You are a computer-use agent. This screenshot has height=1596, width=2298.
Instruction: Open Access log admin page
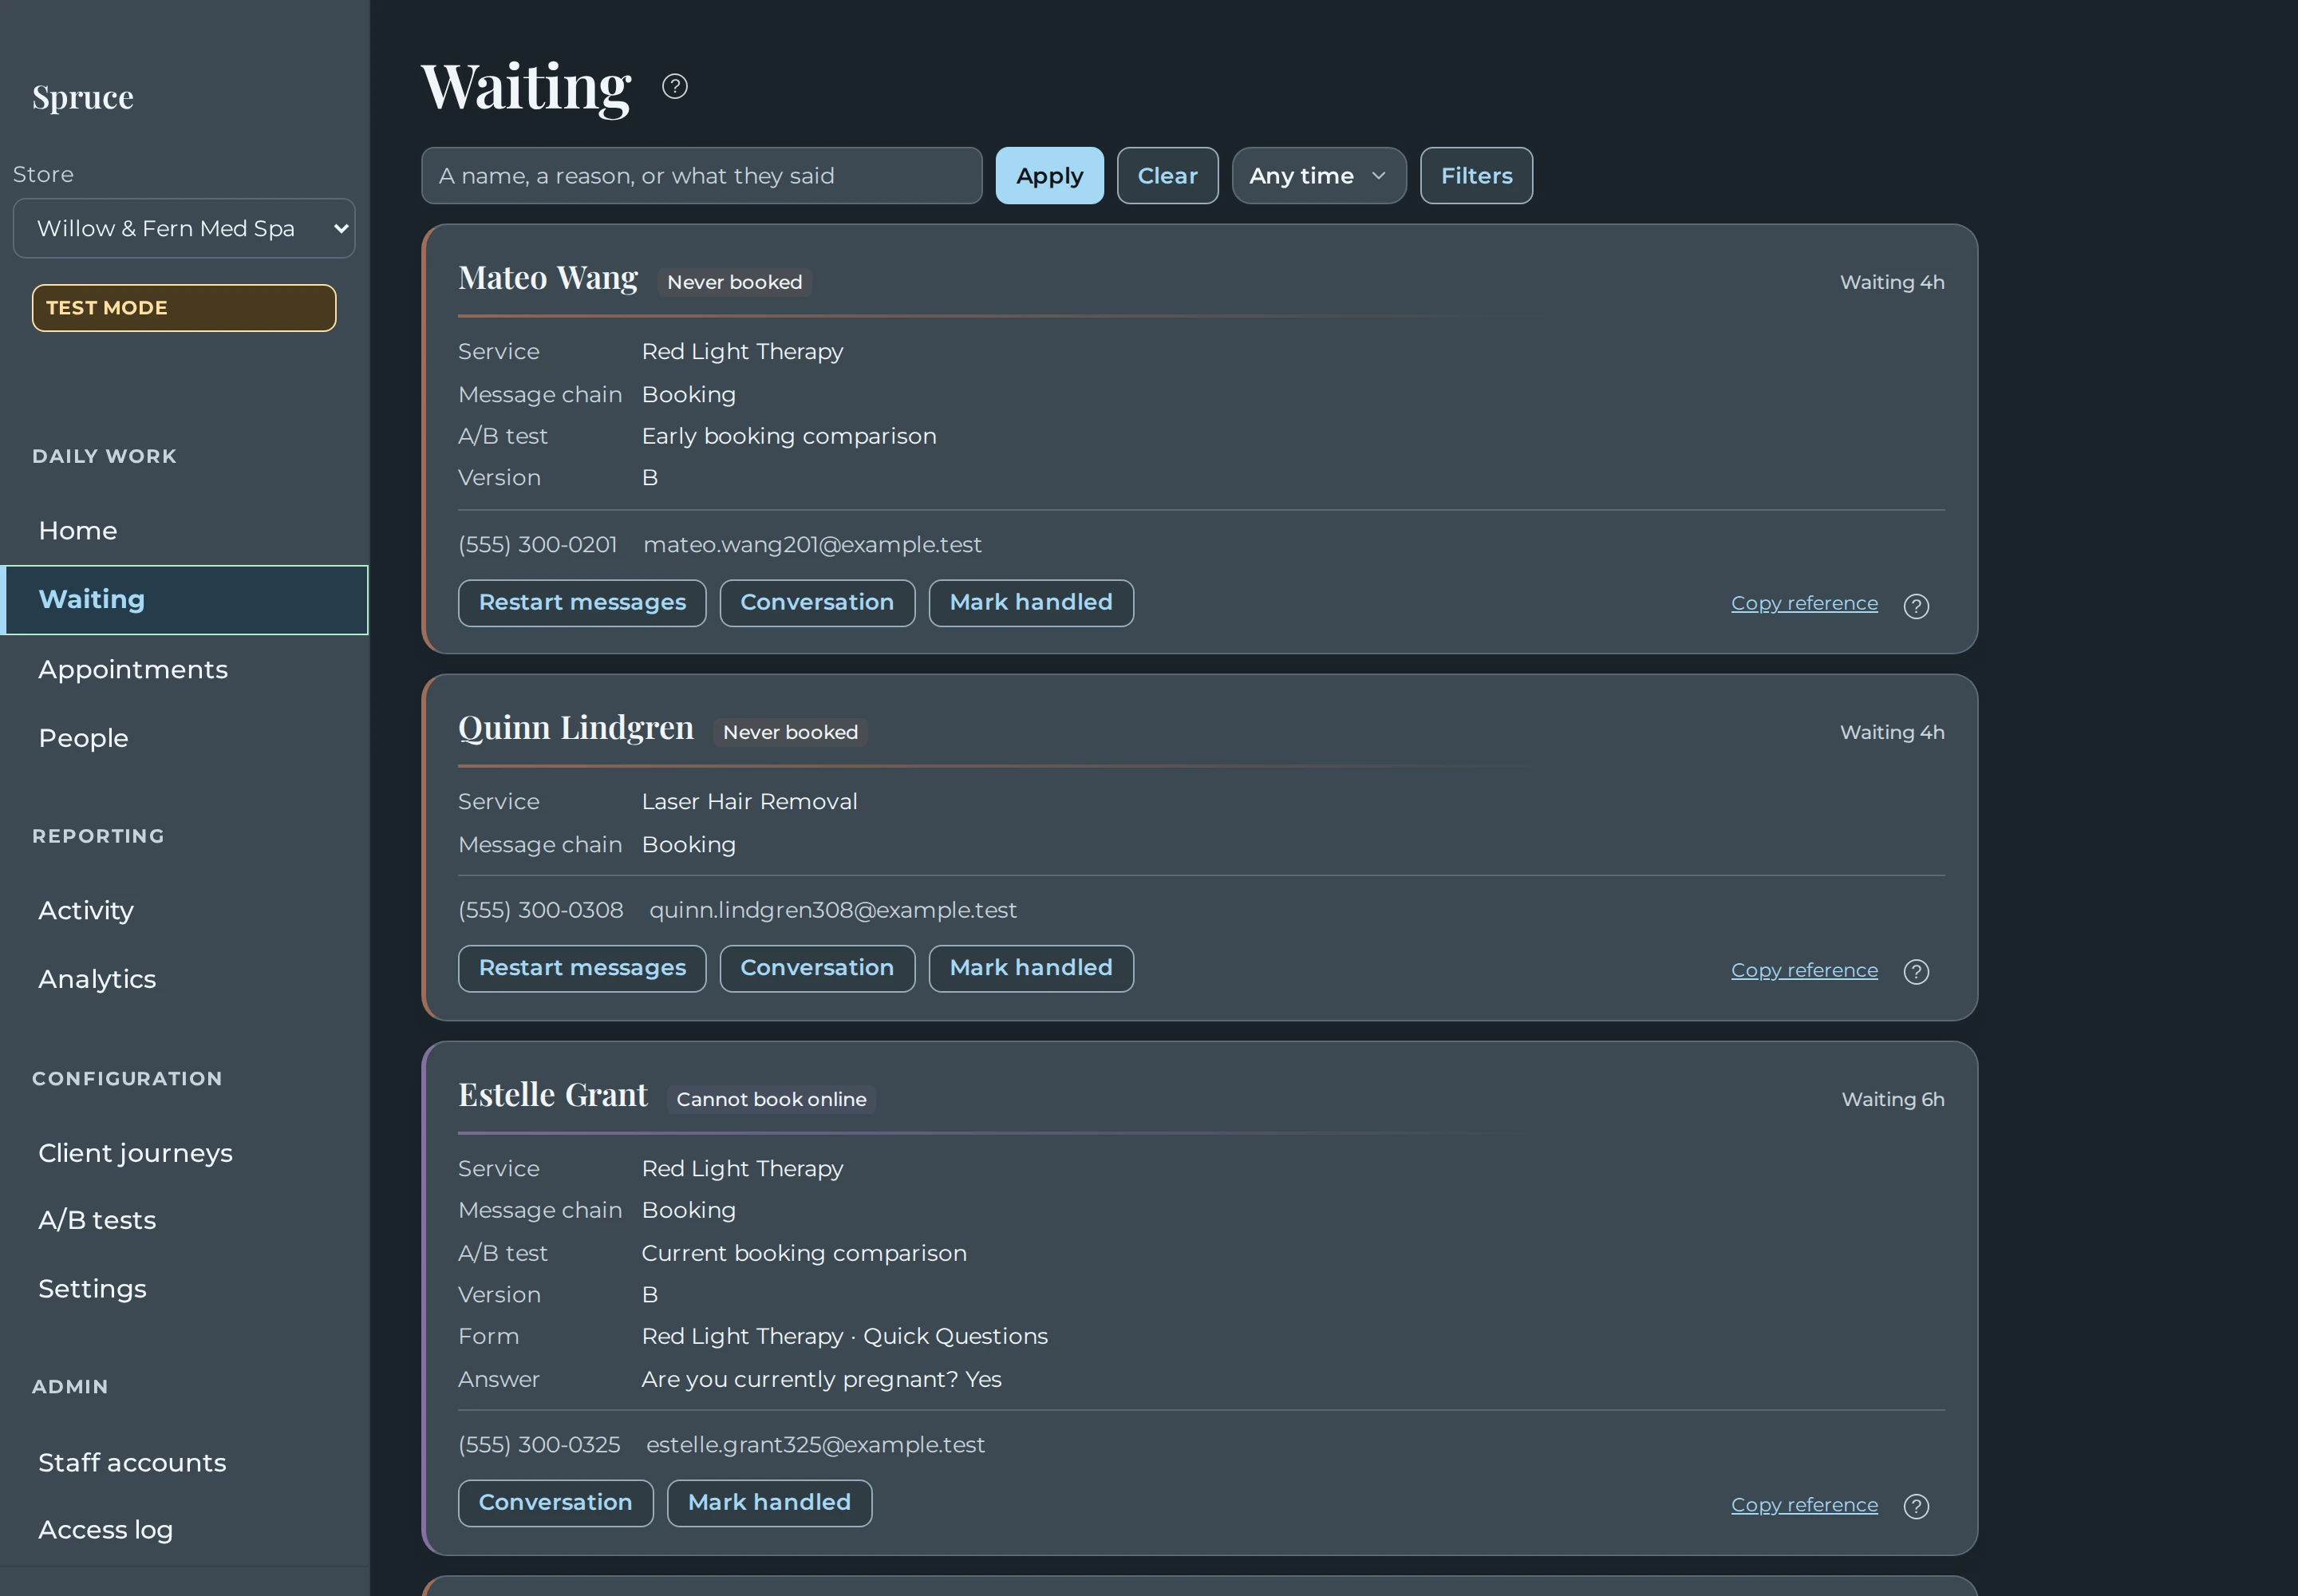click(184, 1531)
